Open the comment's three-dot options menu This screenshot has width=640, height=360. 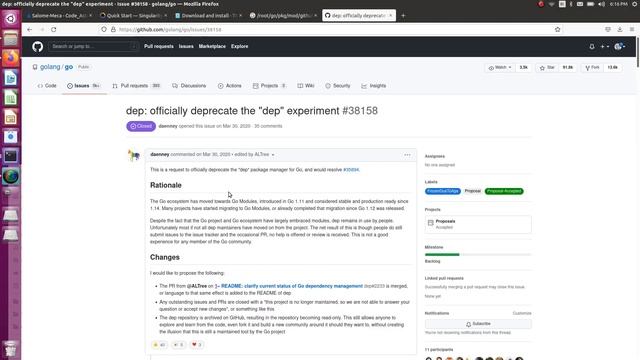407,155
